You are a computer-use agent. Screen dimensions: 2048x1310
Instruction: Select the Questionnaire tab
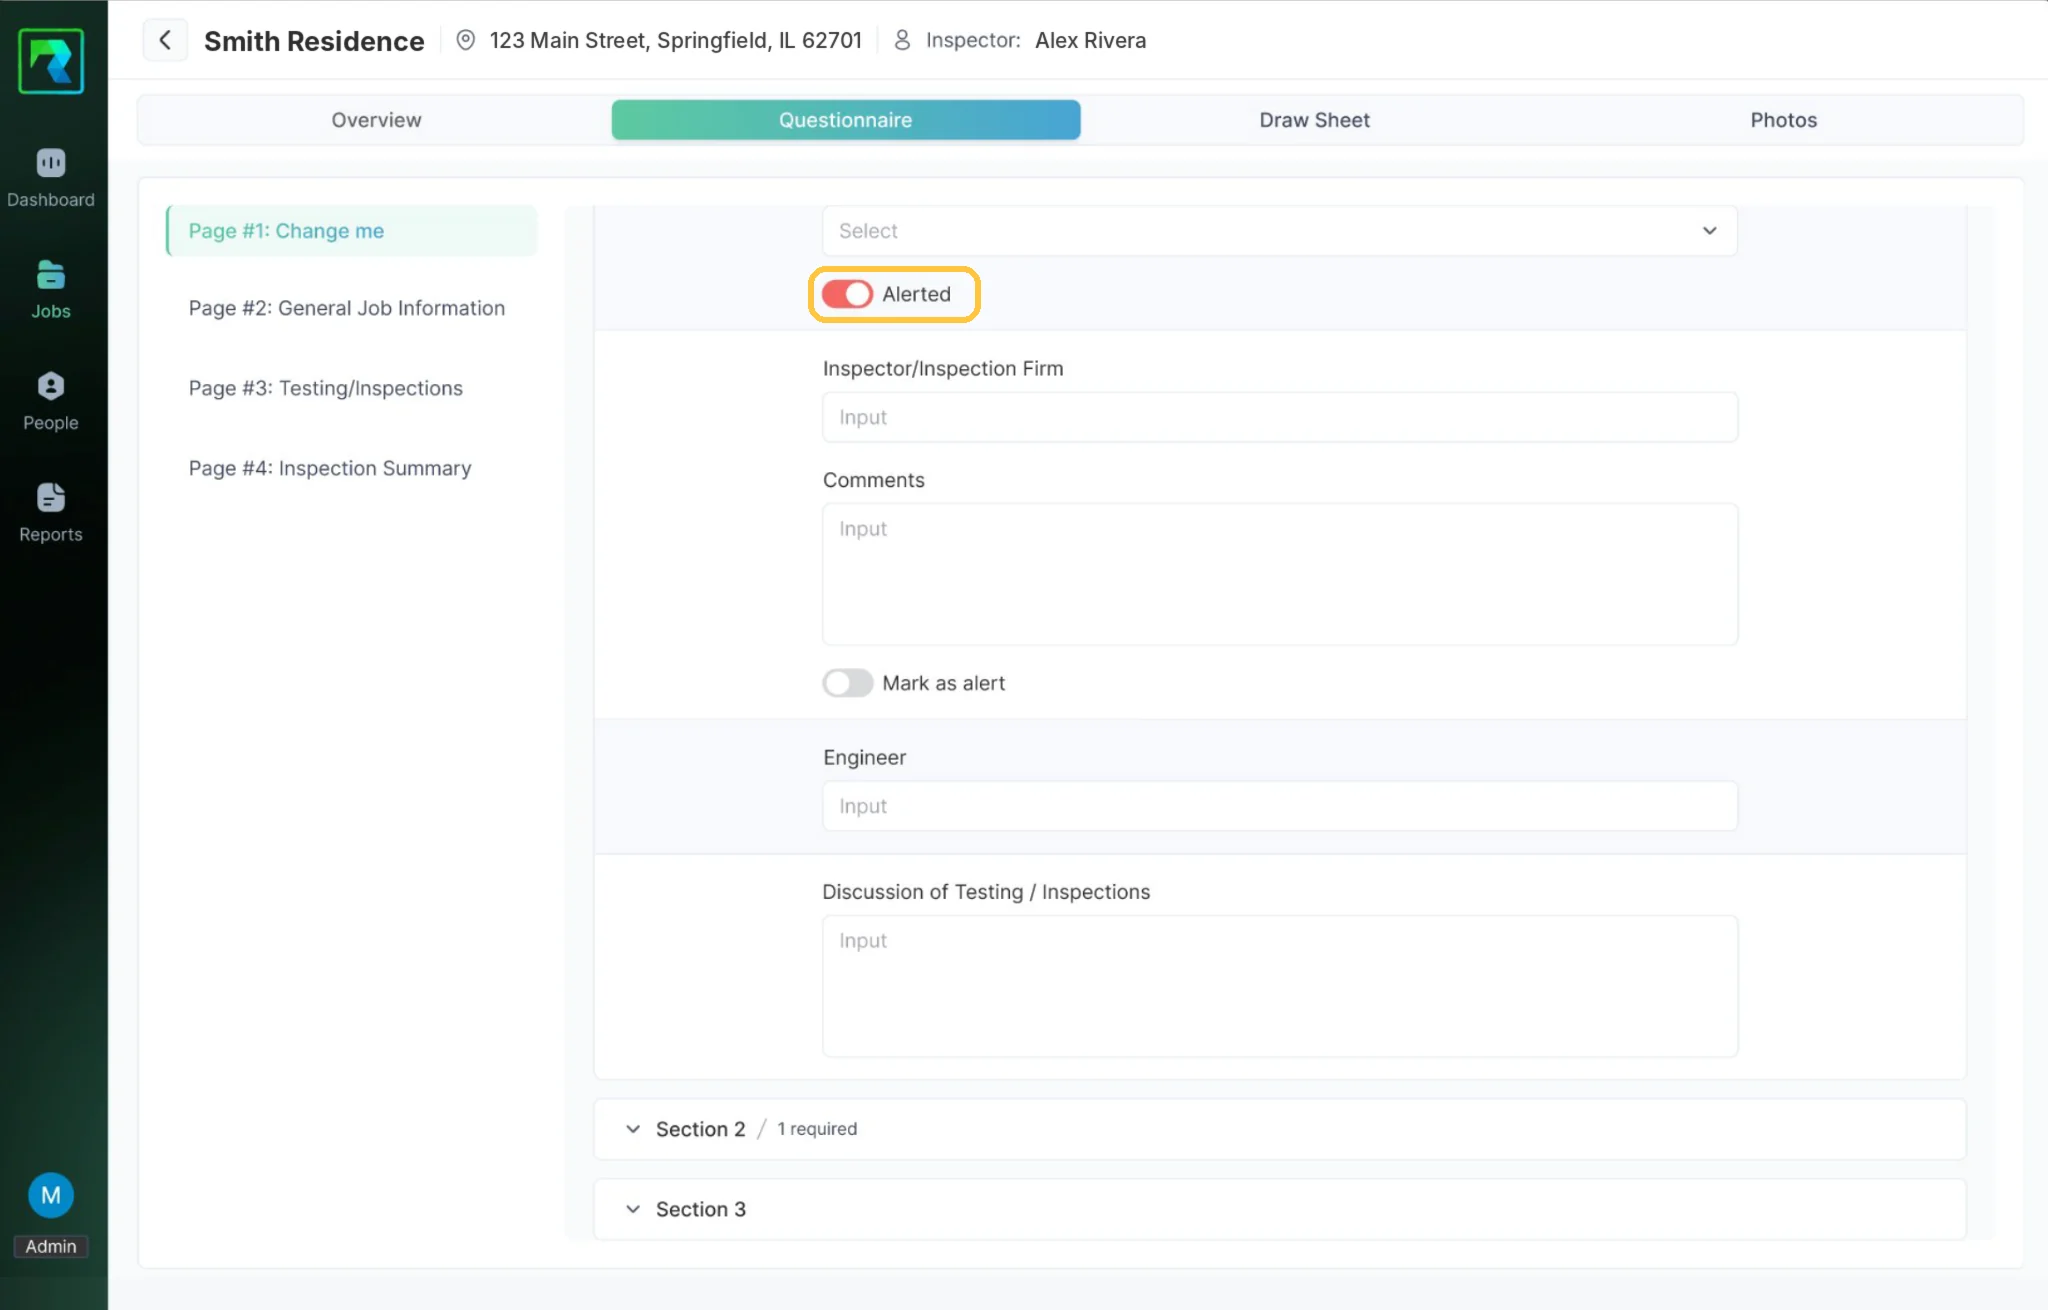pos(846,120)
